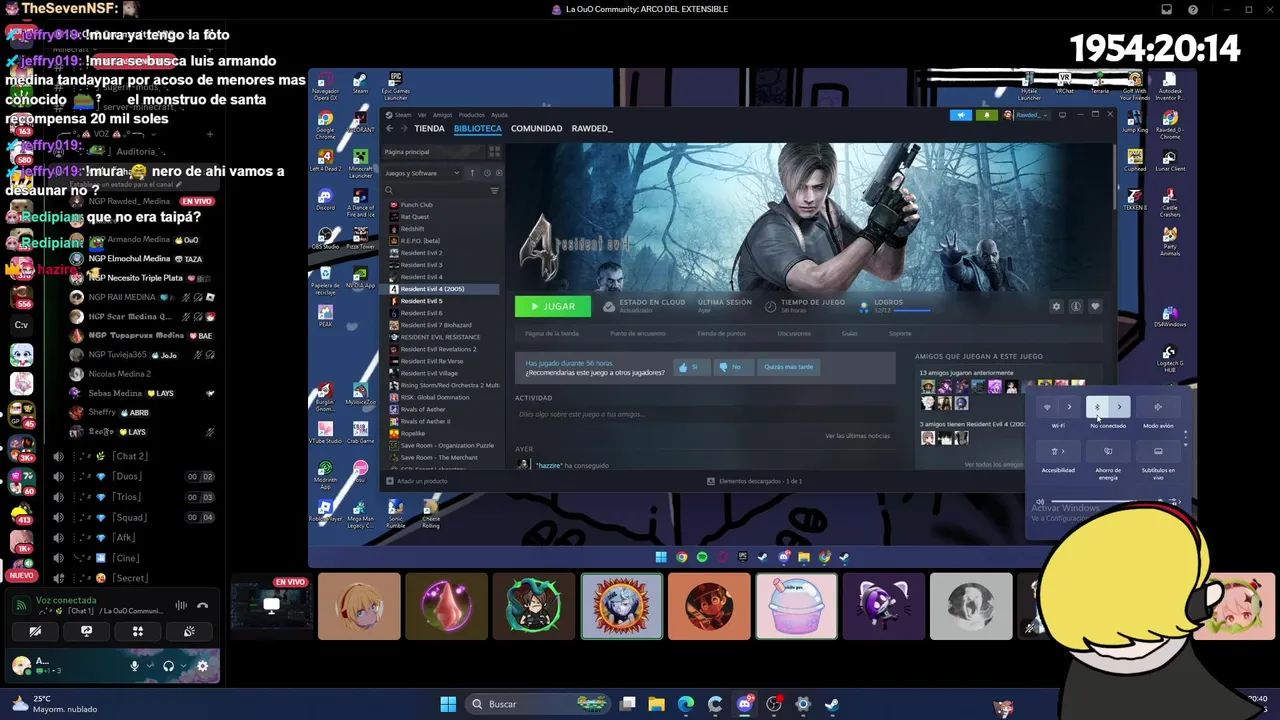
Task: Open Steam announcements megaphone button
Action: pos(961,115)
